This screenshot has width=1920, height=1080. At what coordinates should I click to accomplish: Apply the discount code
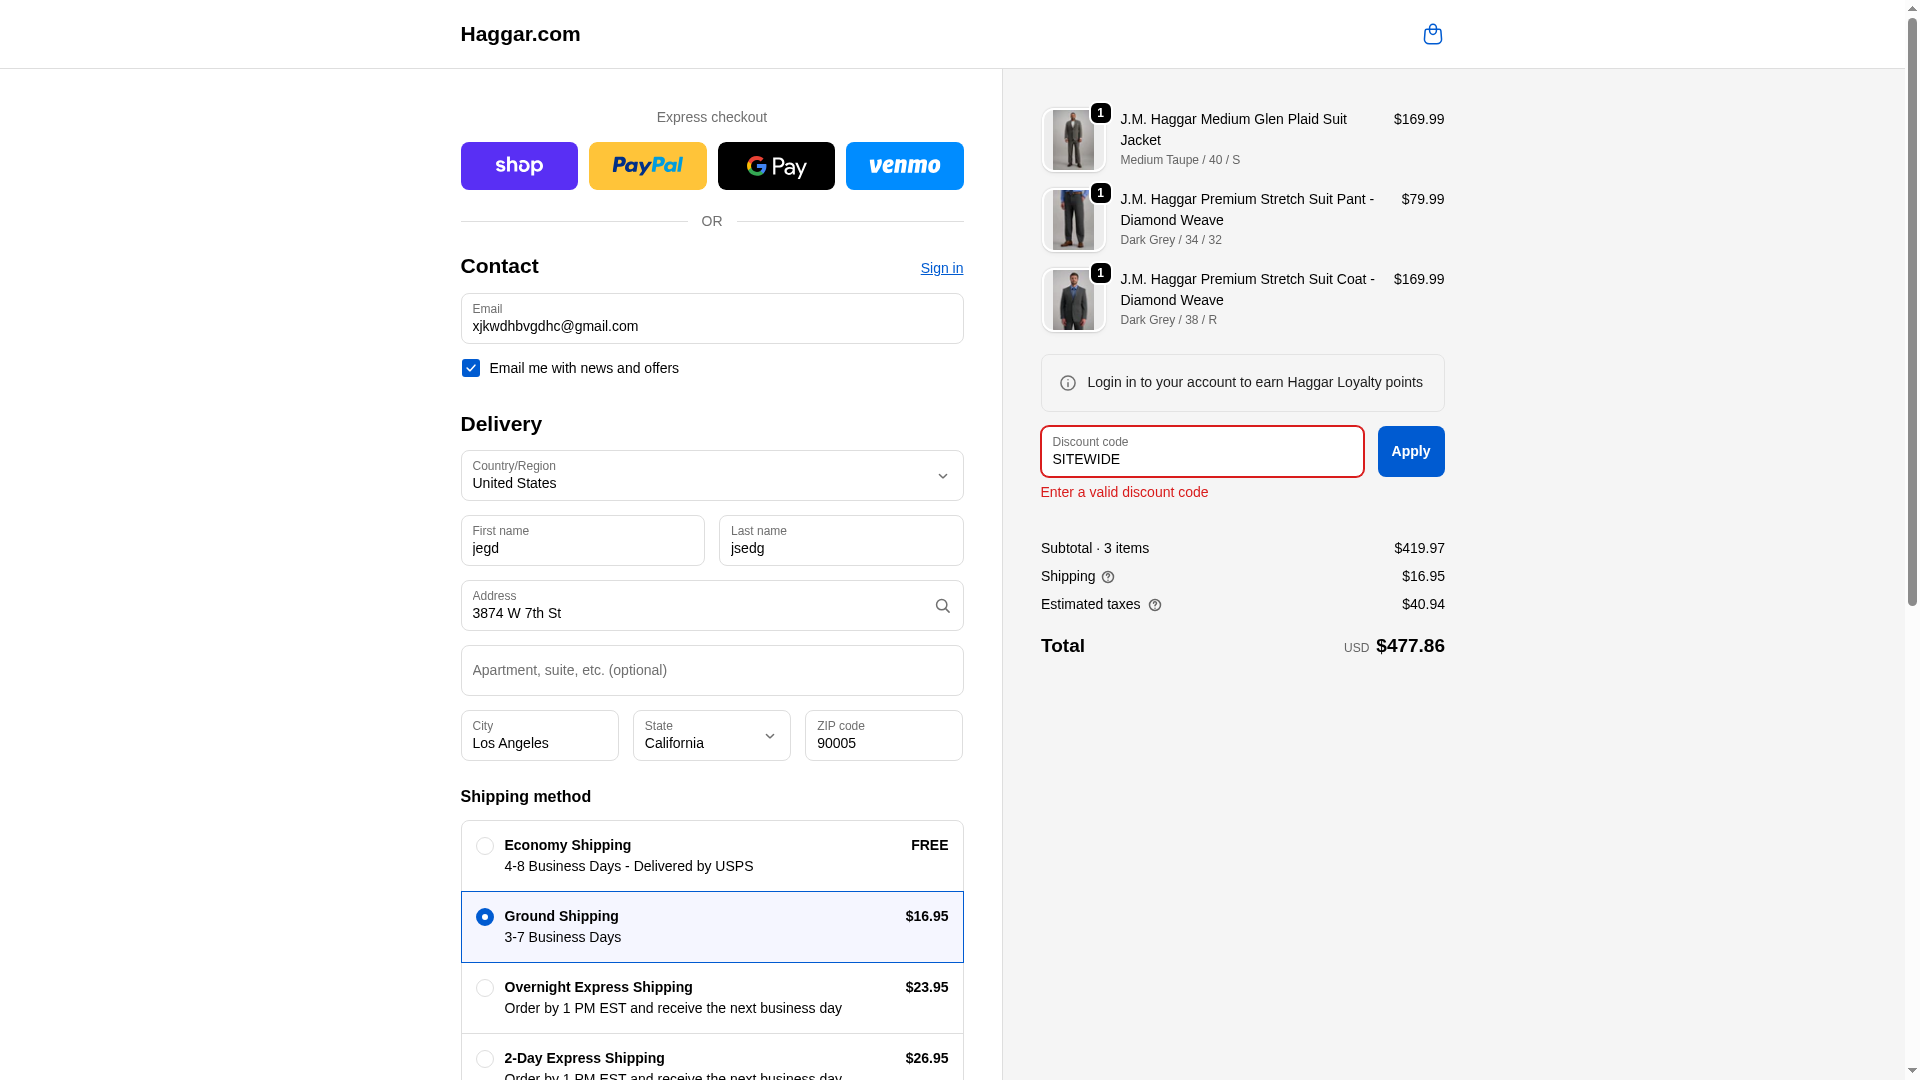[1411, 451]
